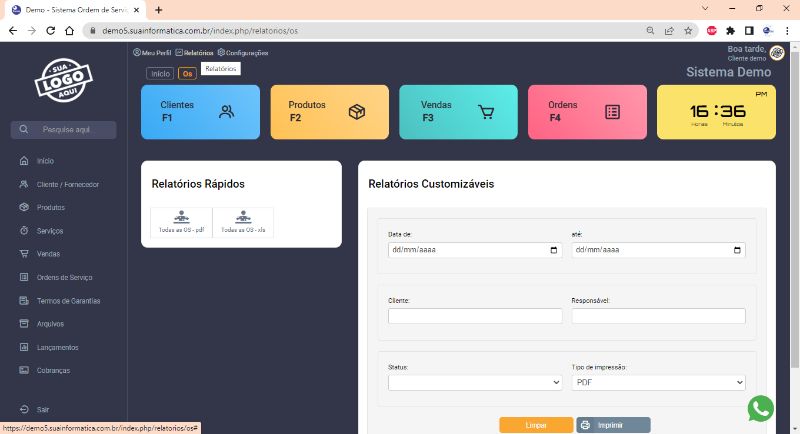The width and height of the screenshot is (800, 434).
Task: Open Configurações in top menu
Action: pos(243,52)
